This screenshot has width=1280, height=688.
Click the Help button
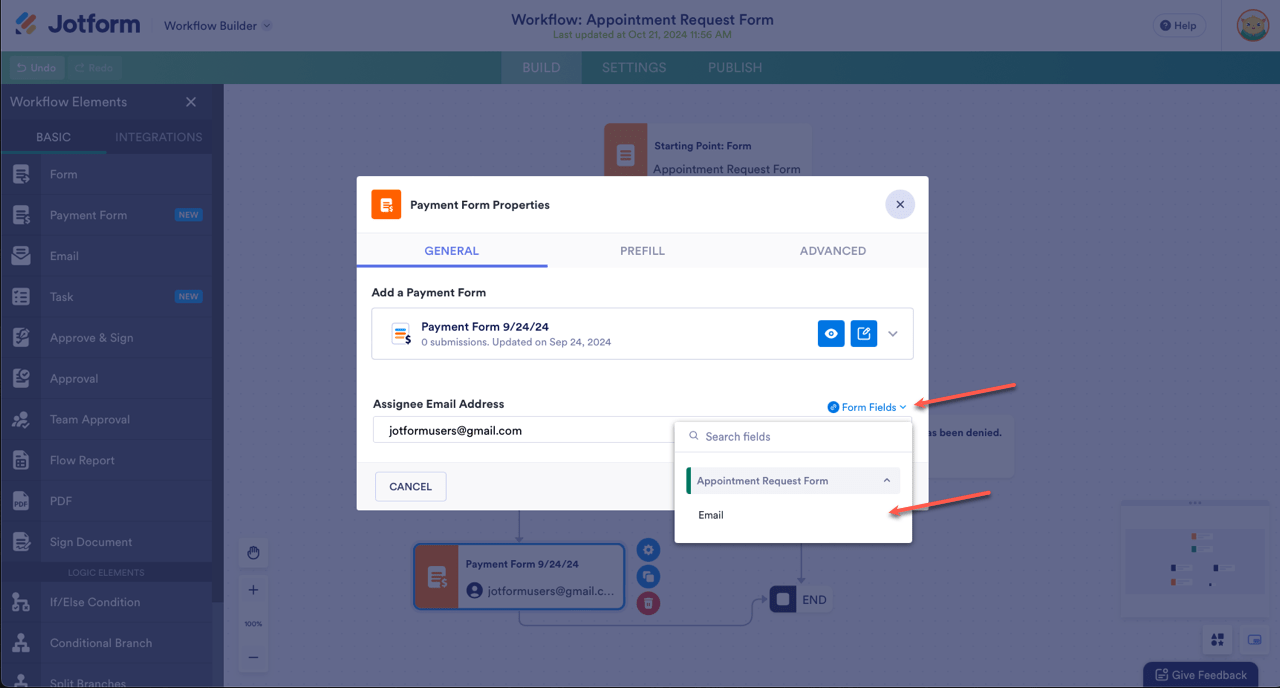(x=1179, y=26)
